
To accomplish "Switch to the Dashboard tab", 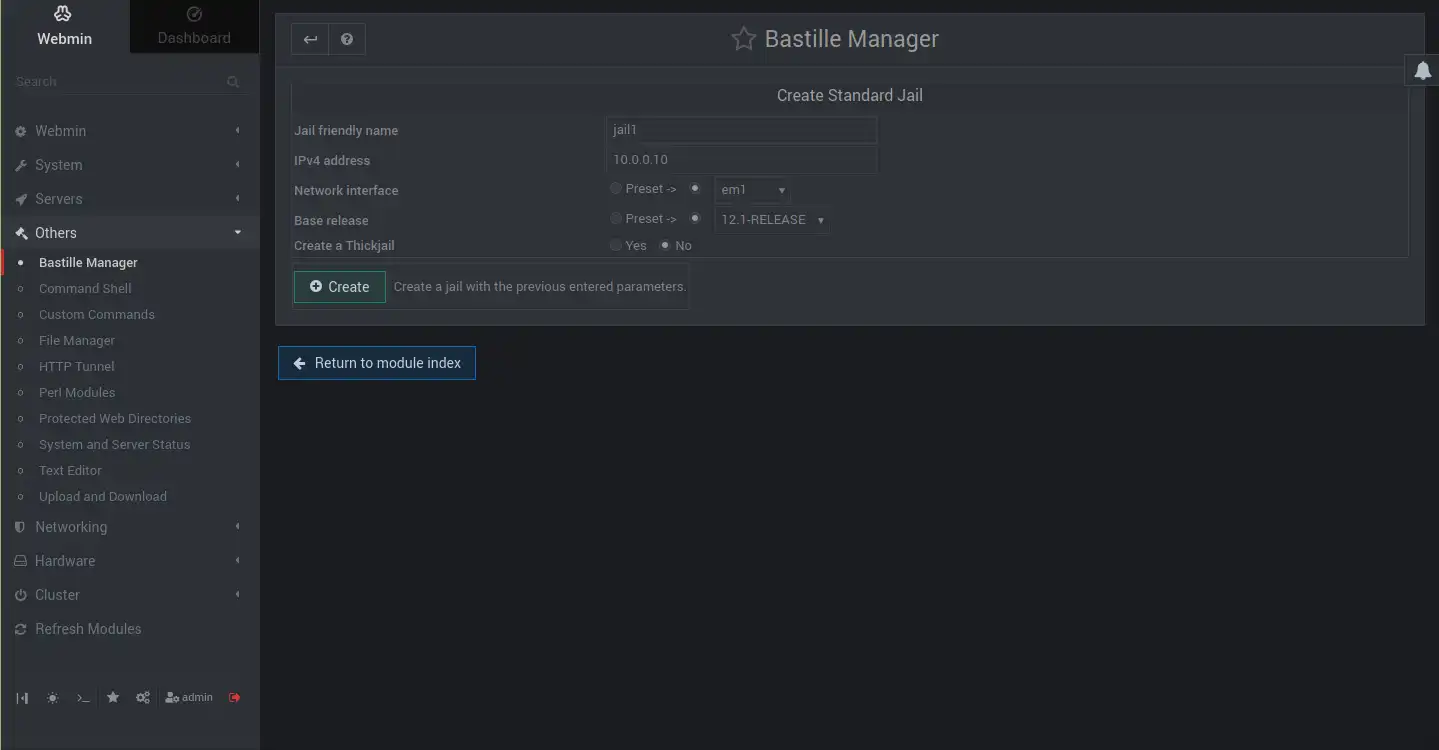I will point(194,27).
